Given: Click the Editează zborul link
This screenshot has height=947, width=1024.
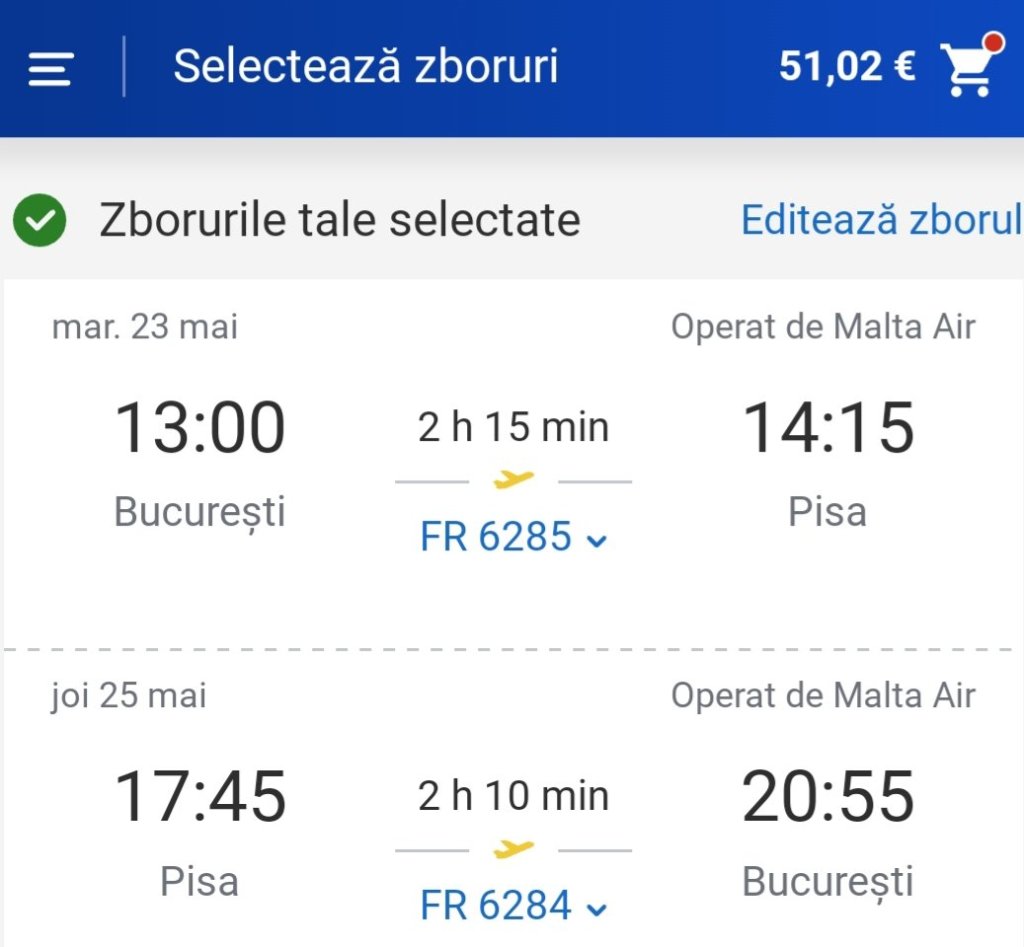Looking at the screenshot, I should [881, 220].
